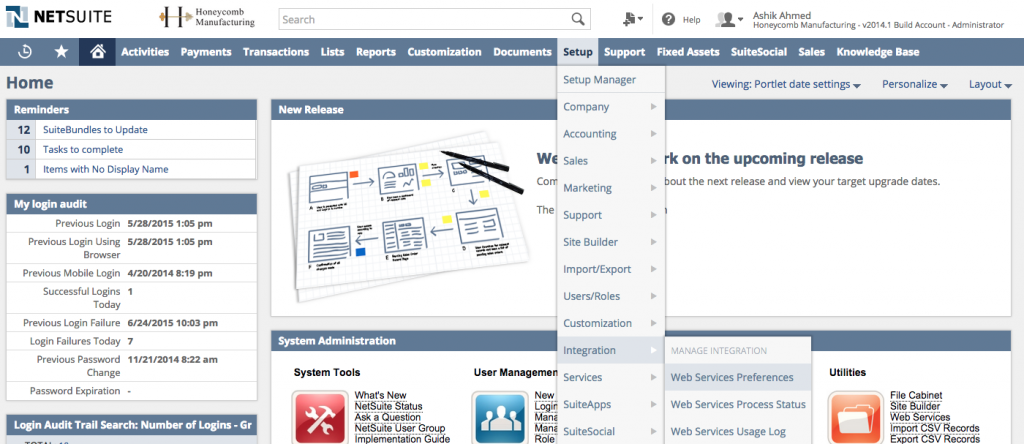Expand the Users/Roles submenu

[611, 296]
